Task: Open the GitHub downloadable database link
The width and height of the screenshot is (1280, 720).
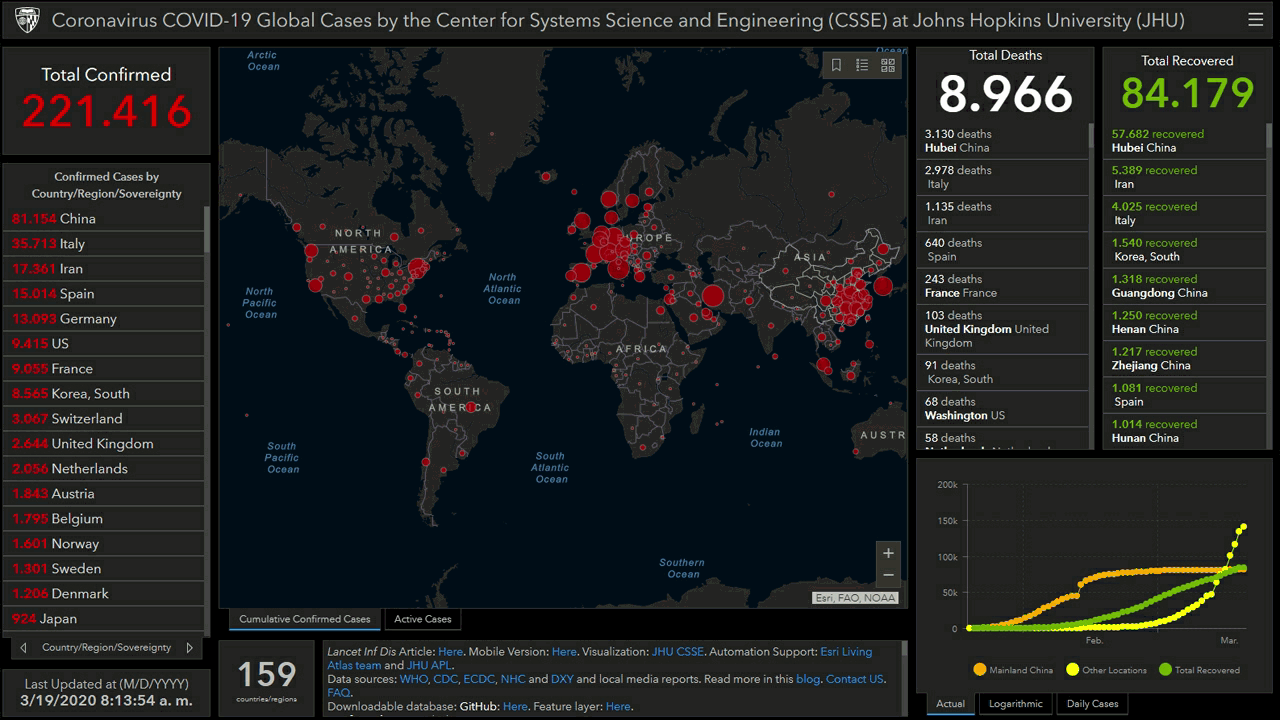Action: tap(515, 706)
